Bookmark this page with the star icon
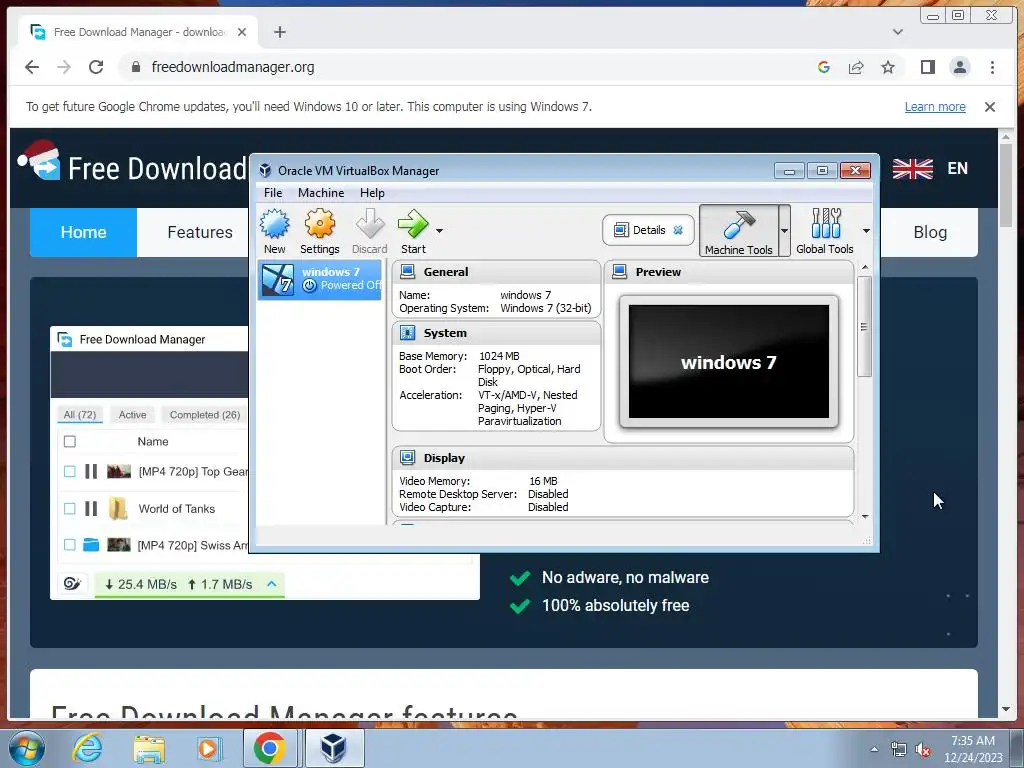 888,67
